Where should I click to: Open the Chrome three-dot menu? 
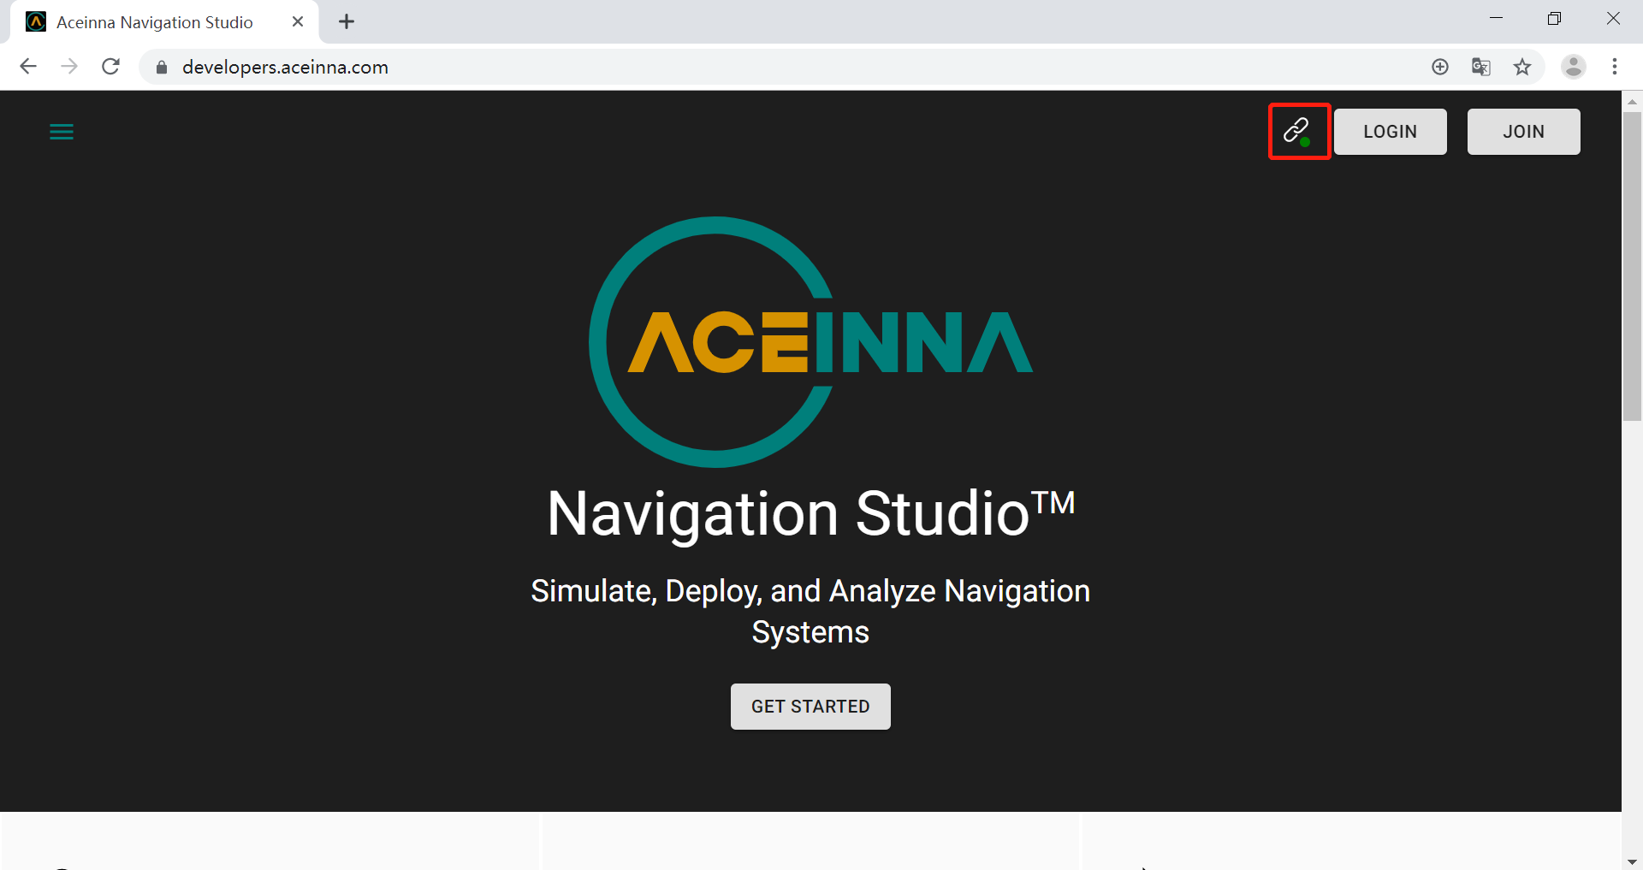(1614, 67)
